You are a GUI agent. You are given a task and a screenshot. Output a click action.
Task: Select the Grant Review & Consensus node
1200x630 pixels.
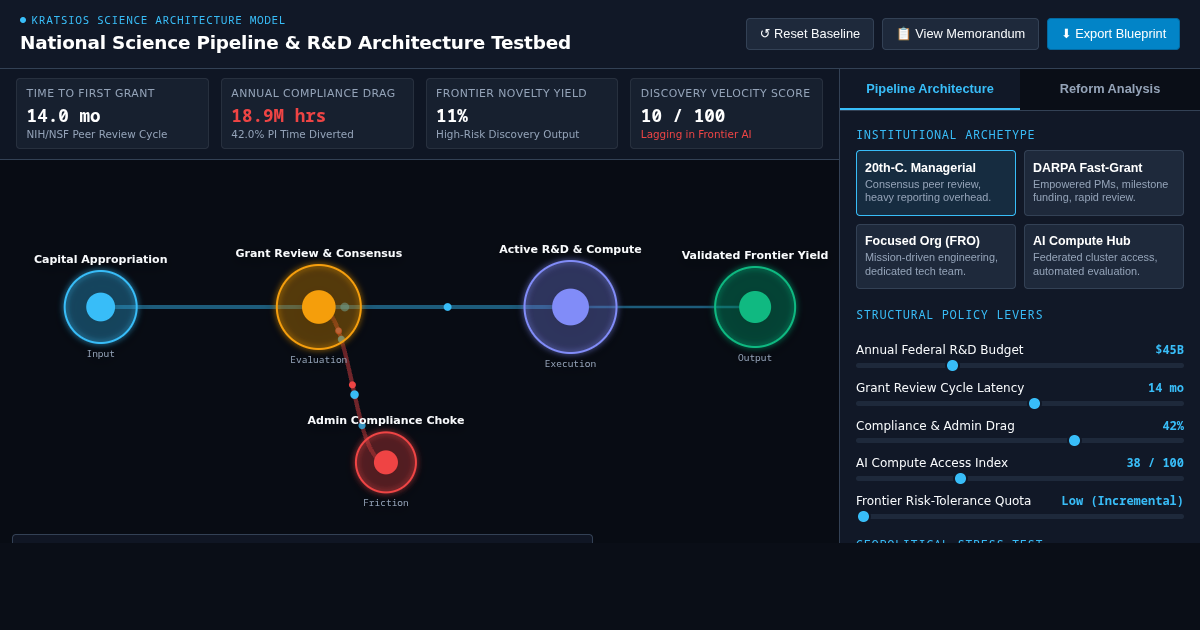(x=319, y=307)
